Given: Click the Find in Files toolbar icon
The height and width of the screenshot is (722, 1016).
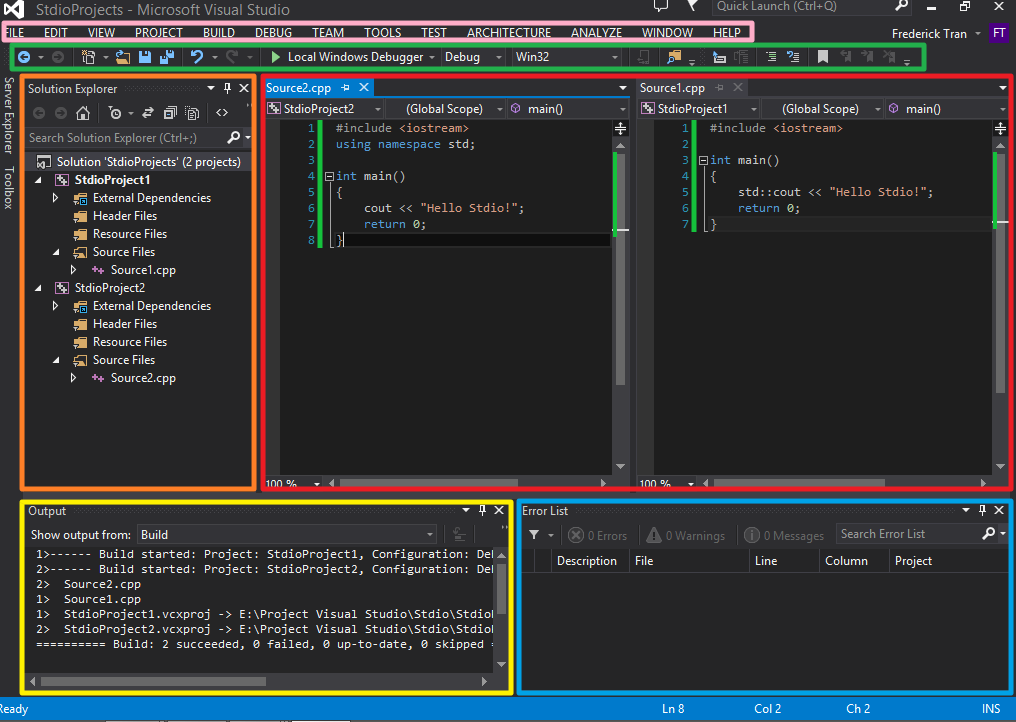Looking at the screenshot, I should coord(674,57).
